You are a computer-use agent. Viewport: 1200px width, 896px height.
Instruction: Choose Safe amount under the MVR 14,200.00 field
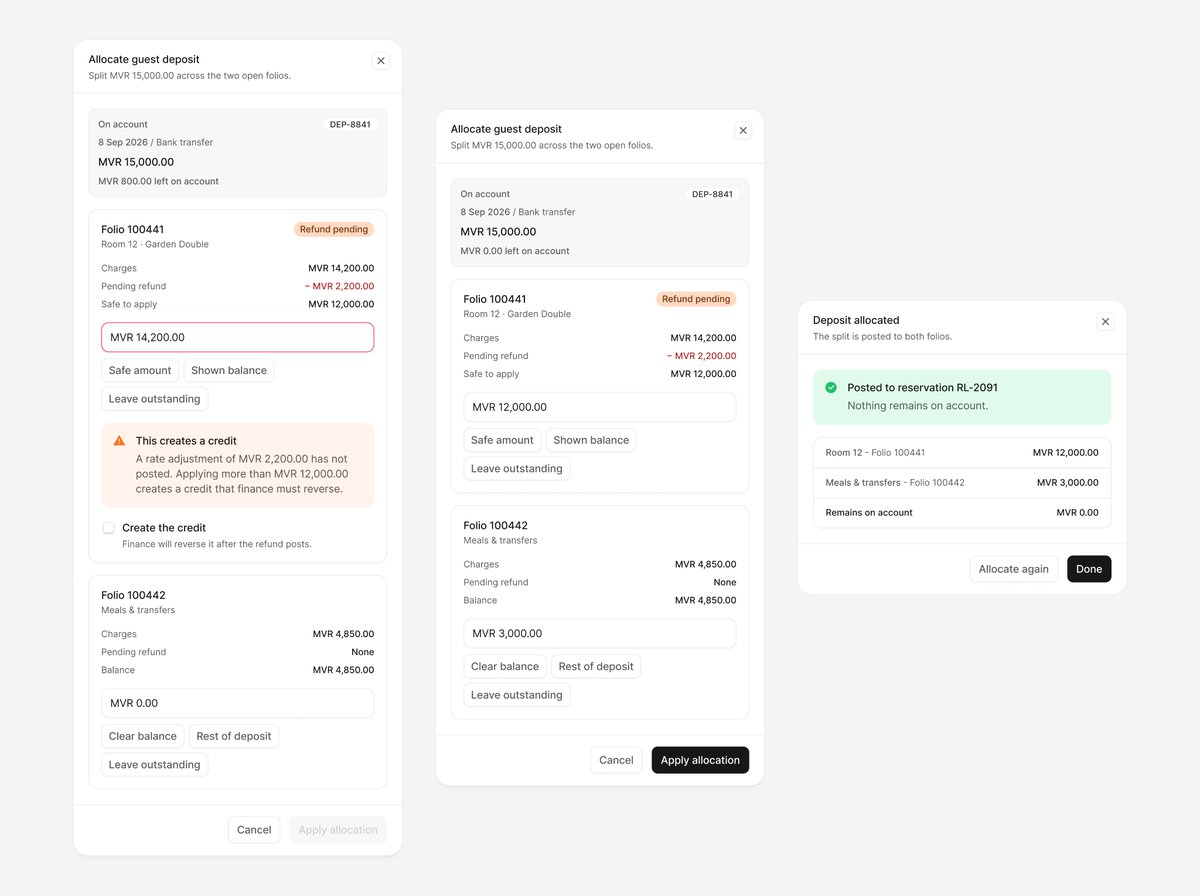pos(140,371)
